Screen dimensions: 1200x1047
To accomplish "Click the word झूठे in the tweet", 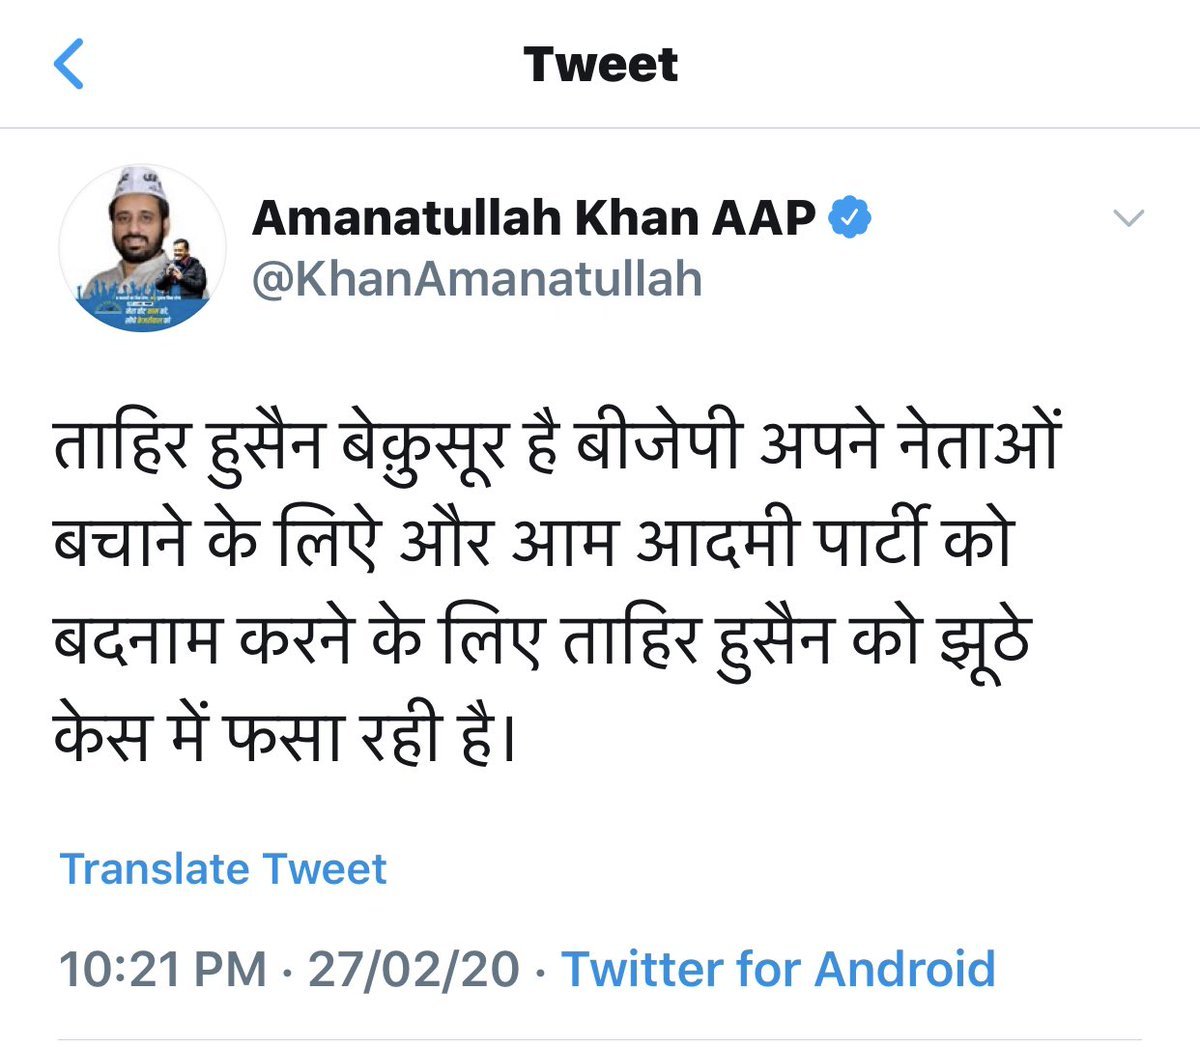I will [981, 641].
